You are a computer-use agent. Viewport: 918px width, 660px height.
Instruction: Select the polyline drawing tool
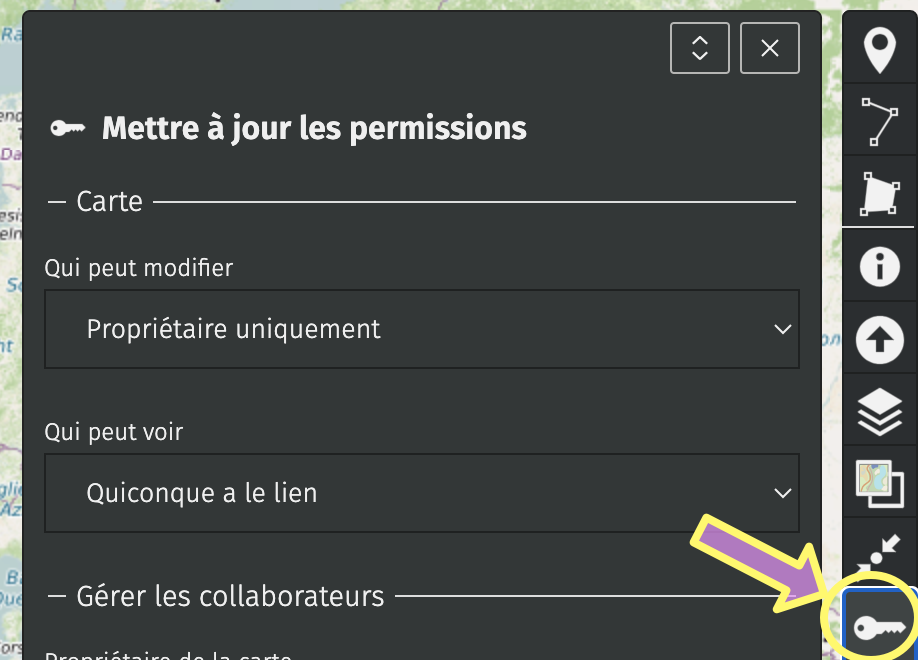878,119
